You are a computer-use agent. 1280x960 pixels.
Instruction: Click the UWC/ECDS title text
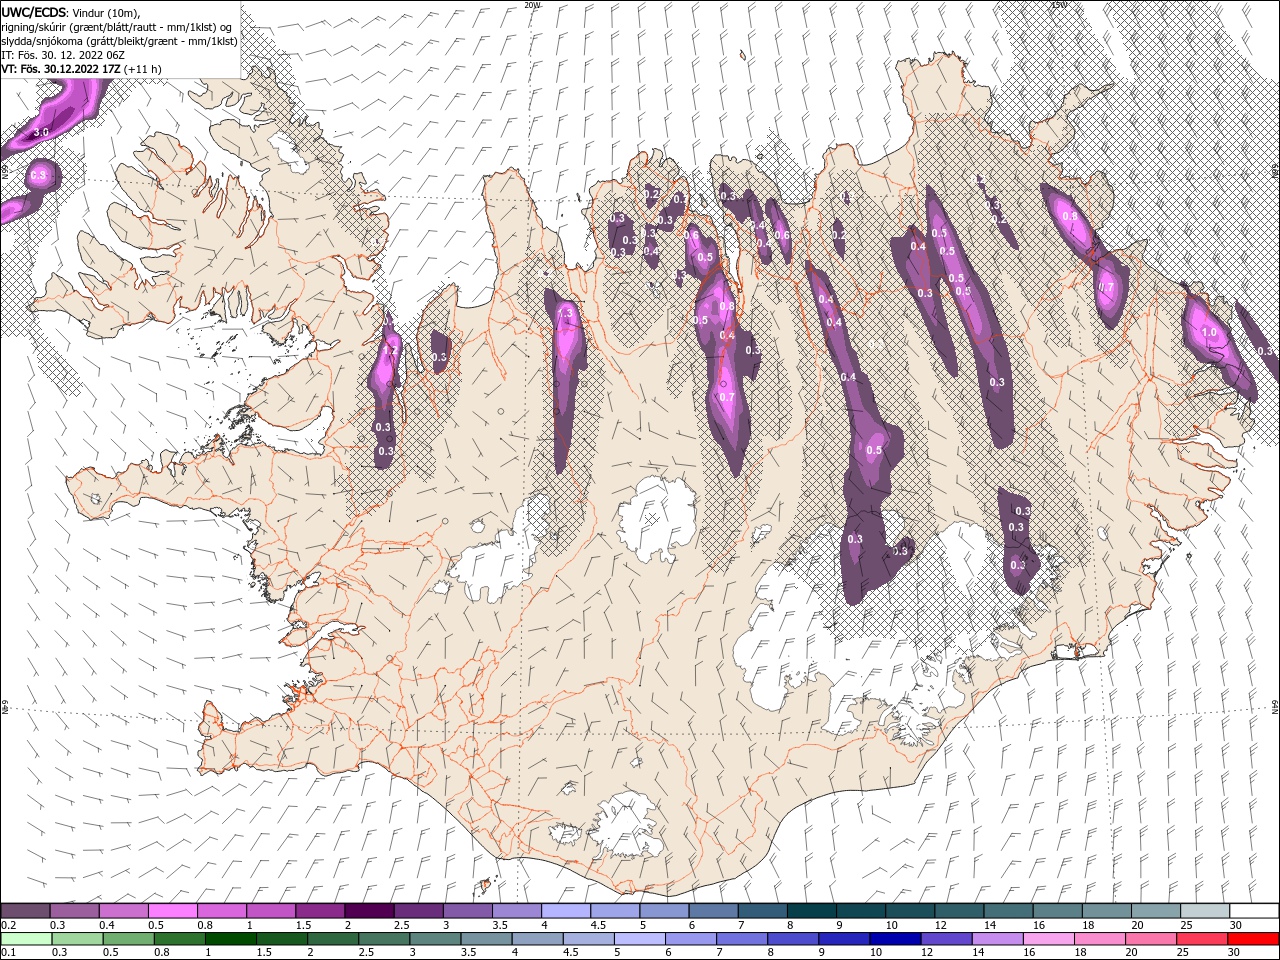point(33,12)
